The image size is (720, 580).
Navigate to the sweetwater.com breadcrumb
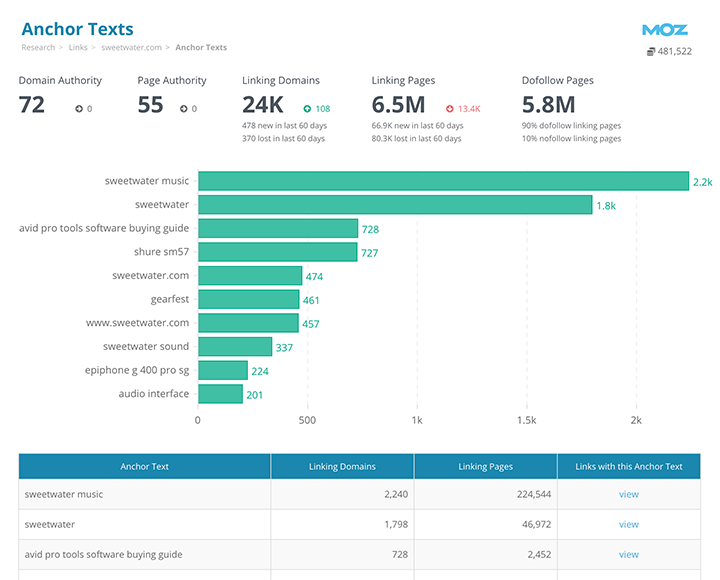[x=132, y=47]
